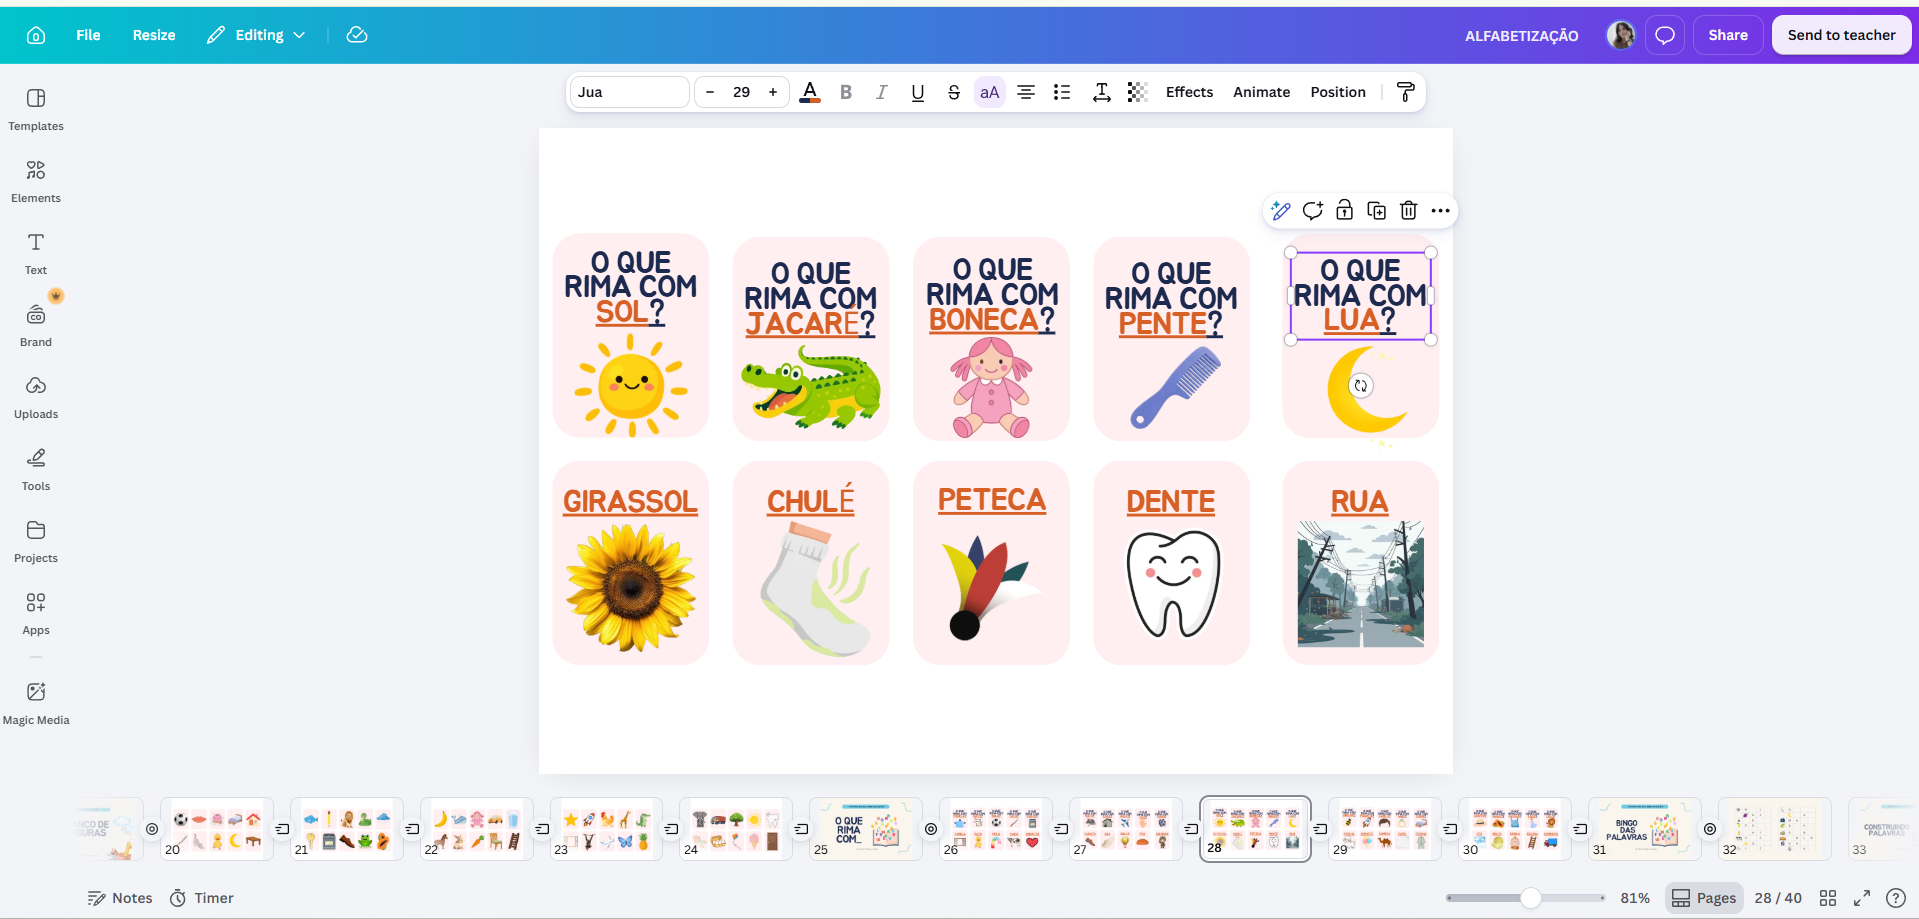Delete the selected text element
Screen dimensions: 1919x919
click(1408, 210)
